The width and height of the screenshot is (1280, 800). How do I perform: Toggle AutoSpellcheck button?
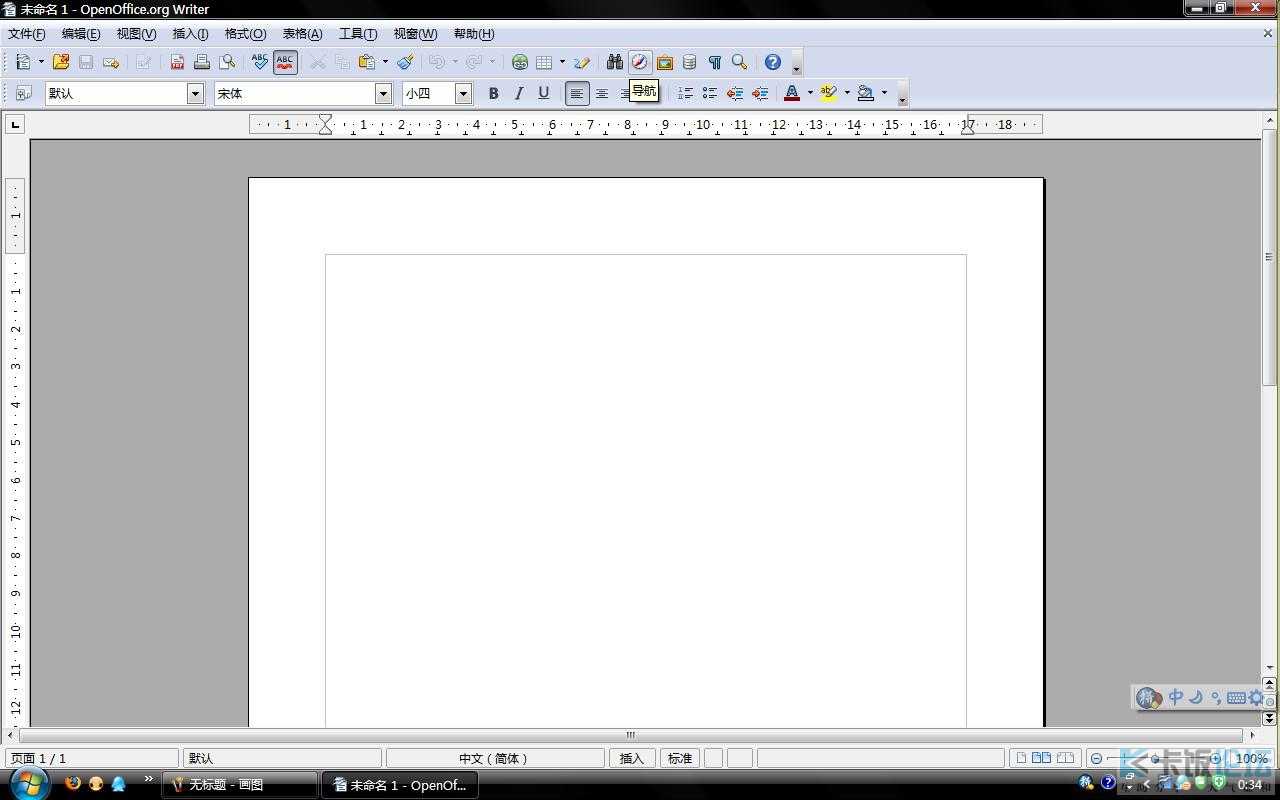[285, 62]
